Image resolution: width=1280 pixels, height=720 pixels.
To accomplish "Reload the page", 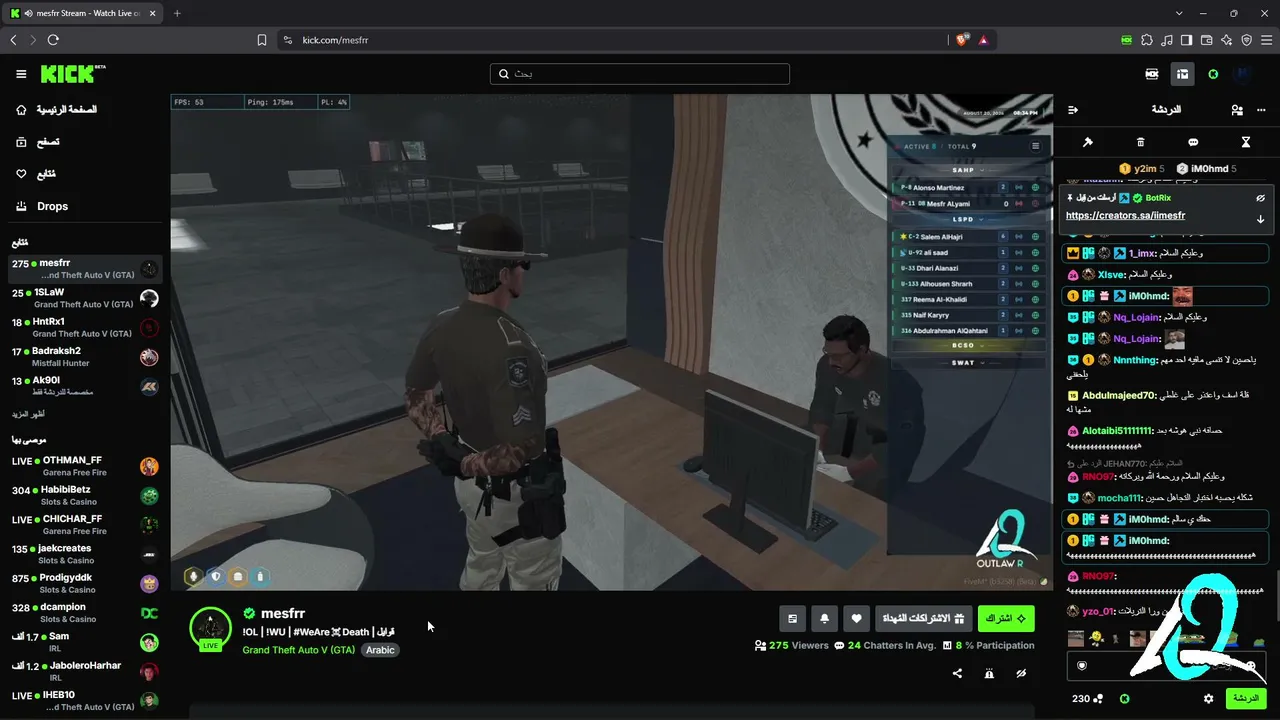I will [x=53, y=40].
